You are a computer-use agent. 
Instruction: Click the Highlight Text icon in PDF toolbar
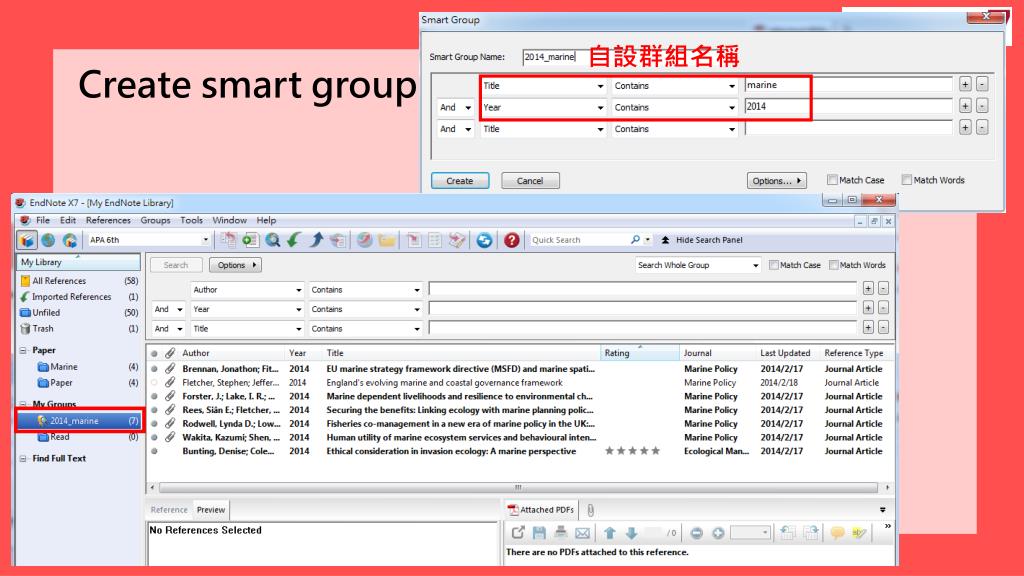coord(859,533)
